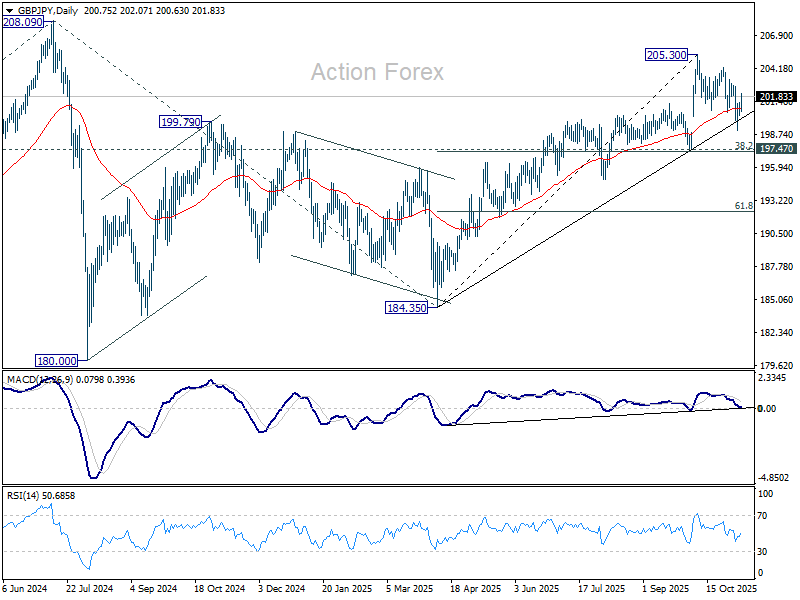The width and height of the screenshot is (800, 600).
Task: Click the 197.470 level price tag
Action: click(x=776, y=148)
